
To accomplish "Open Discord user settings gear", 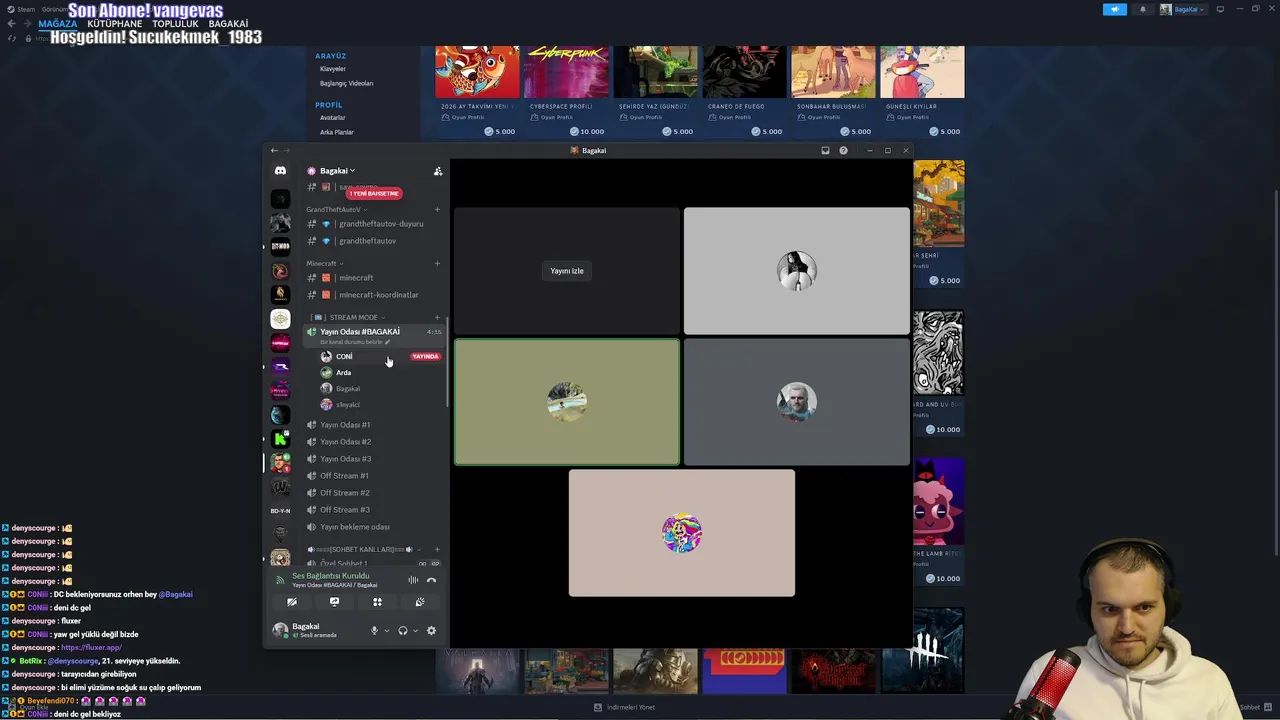I will pos(431,631).
